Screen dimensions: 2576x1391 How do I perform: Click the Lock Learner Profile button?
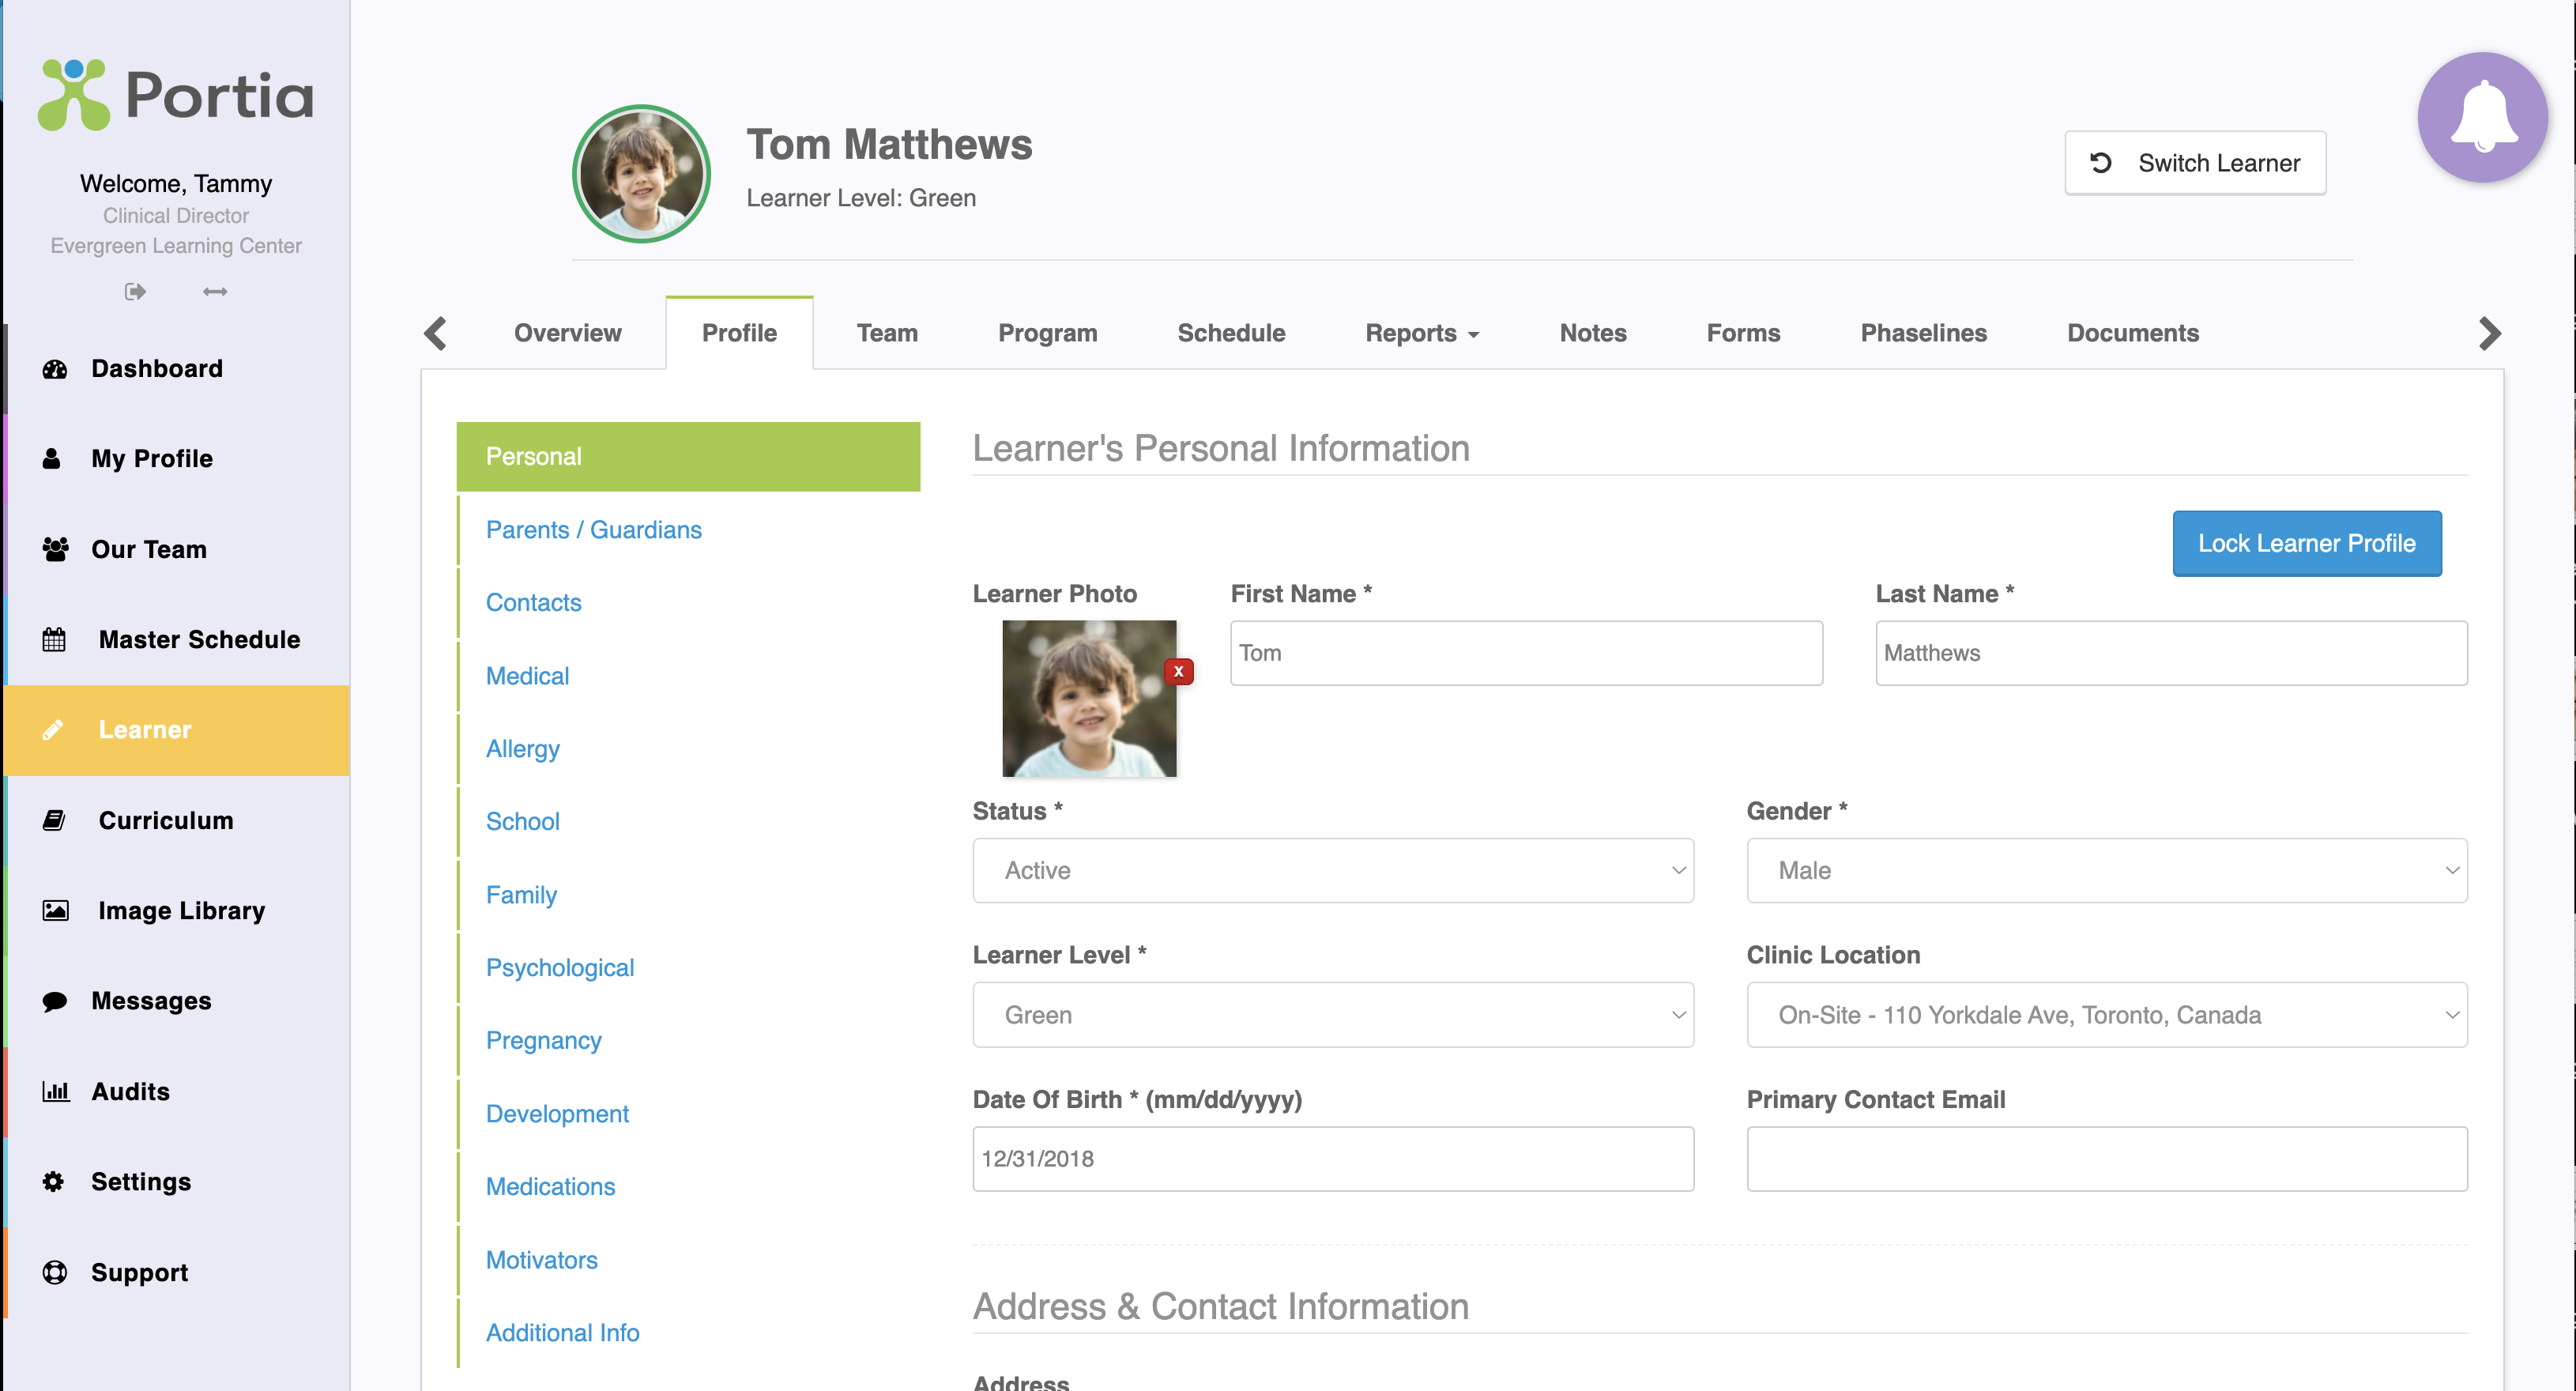click(x=2305, y=543)
